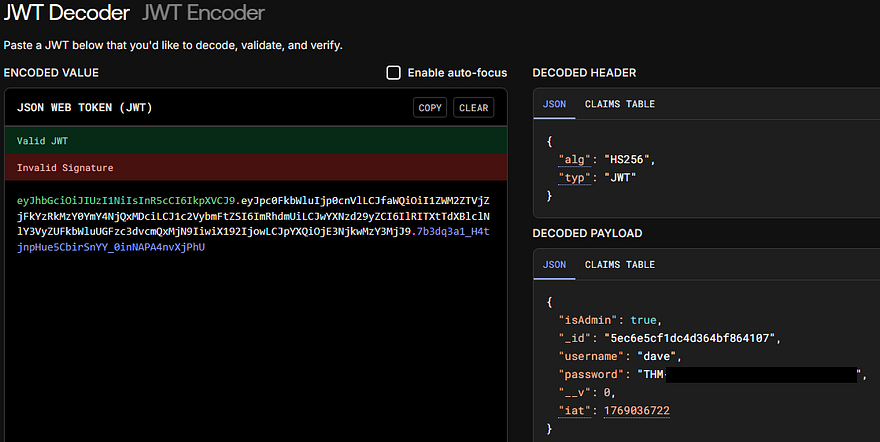The image size is (880, 442).
Task: Open JSON tab under Decoded Payload
Action: 554,265
